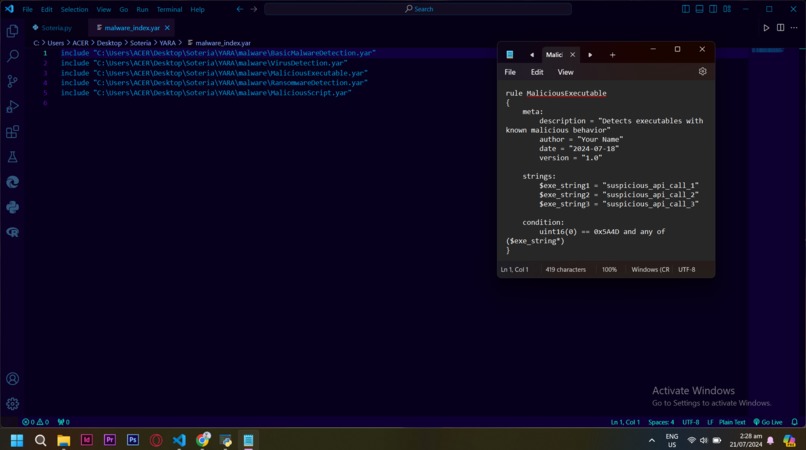The width and height of the screenshot is (806, 450).
Task: Open the Manage gear in VS Code
Action: (12, 404)
